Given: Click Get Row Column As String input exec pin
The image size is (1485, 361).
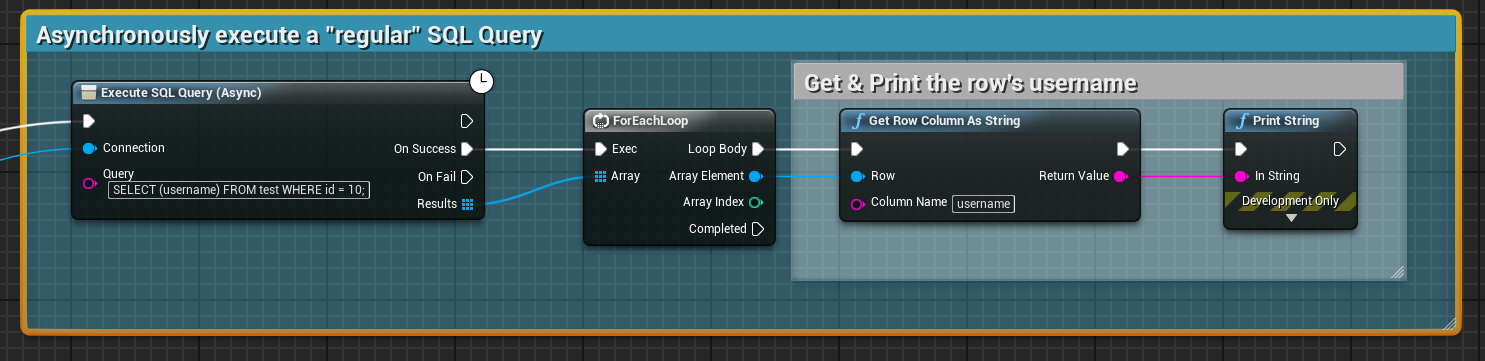Looking at the screenshot, I should coord(857,149).
